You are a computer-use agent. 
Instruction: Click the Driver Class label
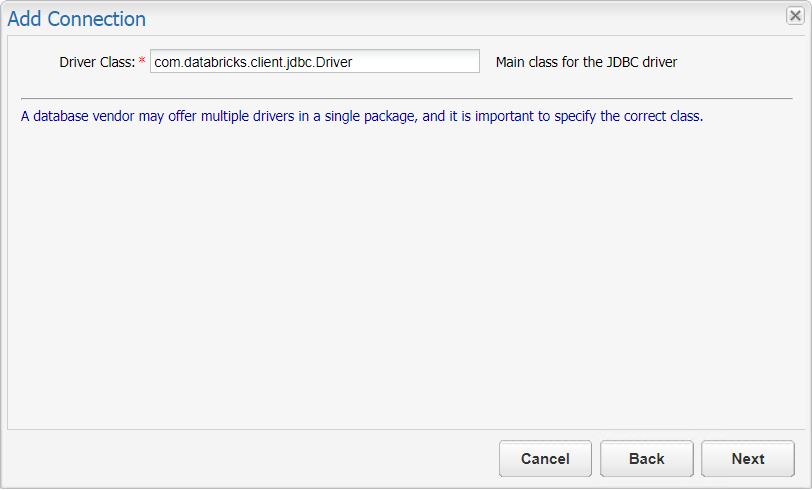coord(97,62)
